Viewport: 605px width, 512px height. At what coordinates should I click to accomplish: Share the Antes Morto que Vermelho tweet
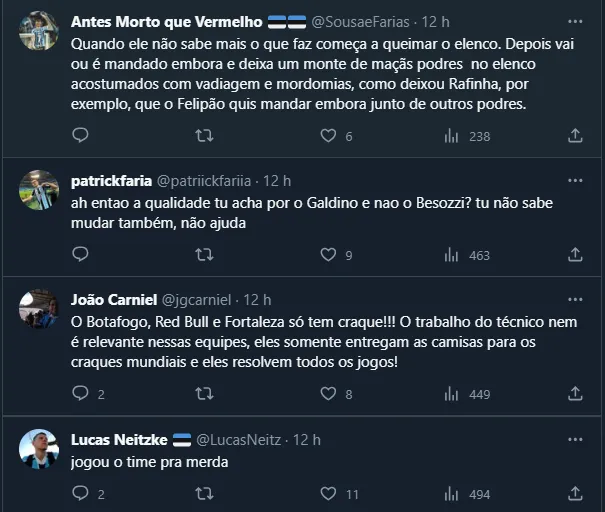pyautogui.click(x=575, y=136)
